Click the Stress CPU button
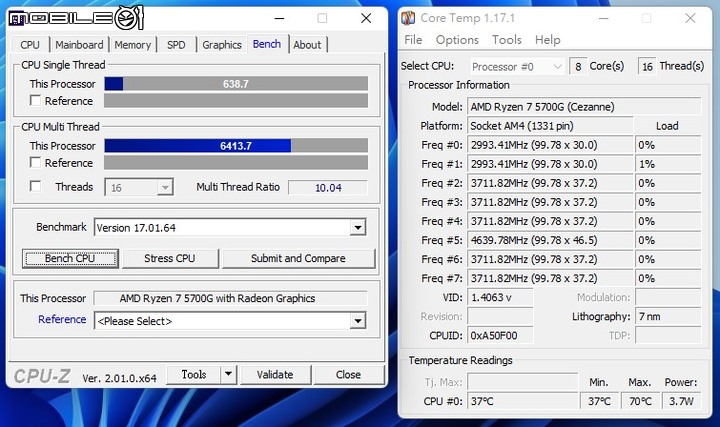The width and height of the screenshot is (720, 427). point(170,258)
